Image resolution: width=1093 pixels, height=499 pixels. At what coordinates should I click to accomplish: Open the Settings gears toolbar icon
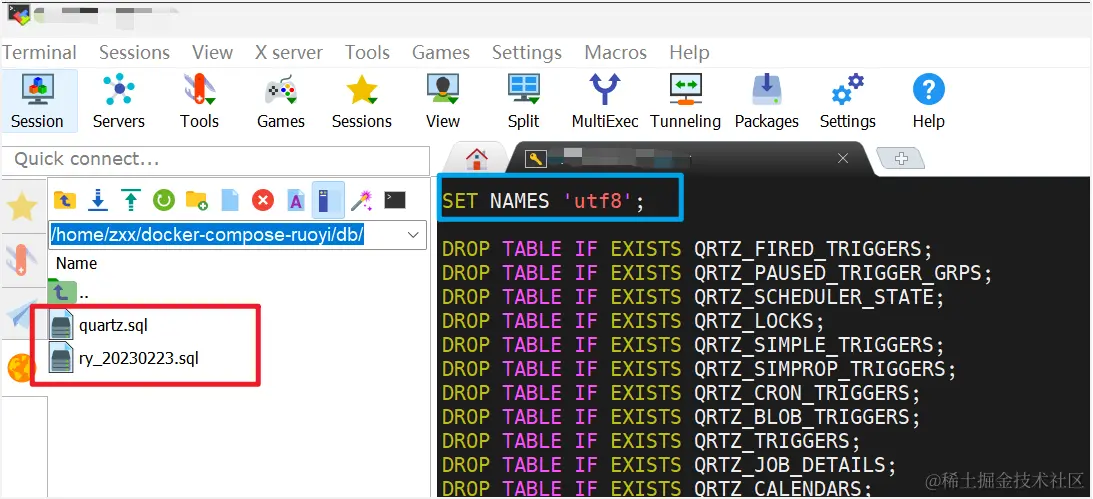(x=848, y=101)
